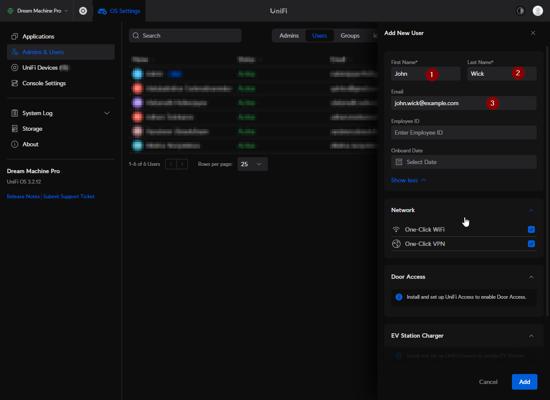550x400 pixels.
Task: Collapse the EV Station Charger section
Action: pos(531,336)
